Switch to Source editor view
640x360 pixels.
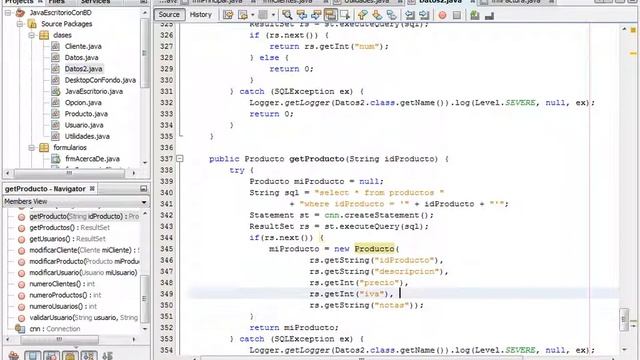tap(169, 15)
